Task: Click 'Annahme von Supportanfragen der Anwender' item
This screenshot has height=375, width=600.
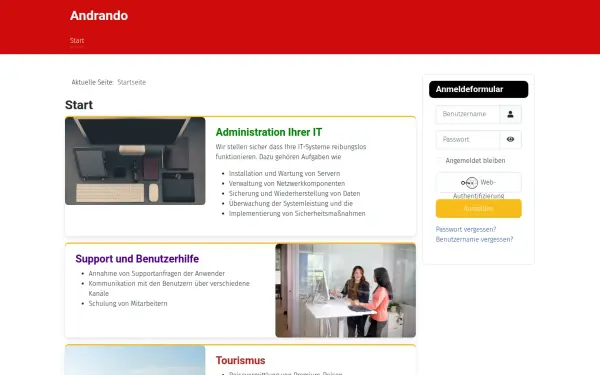Action: tap(157, 273)
